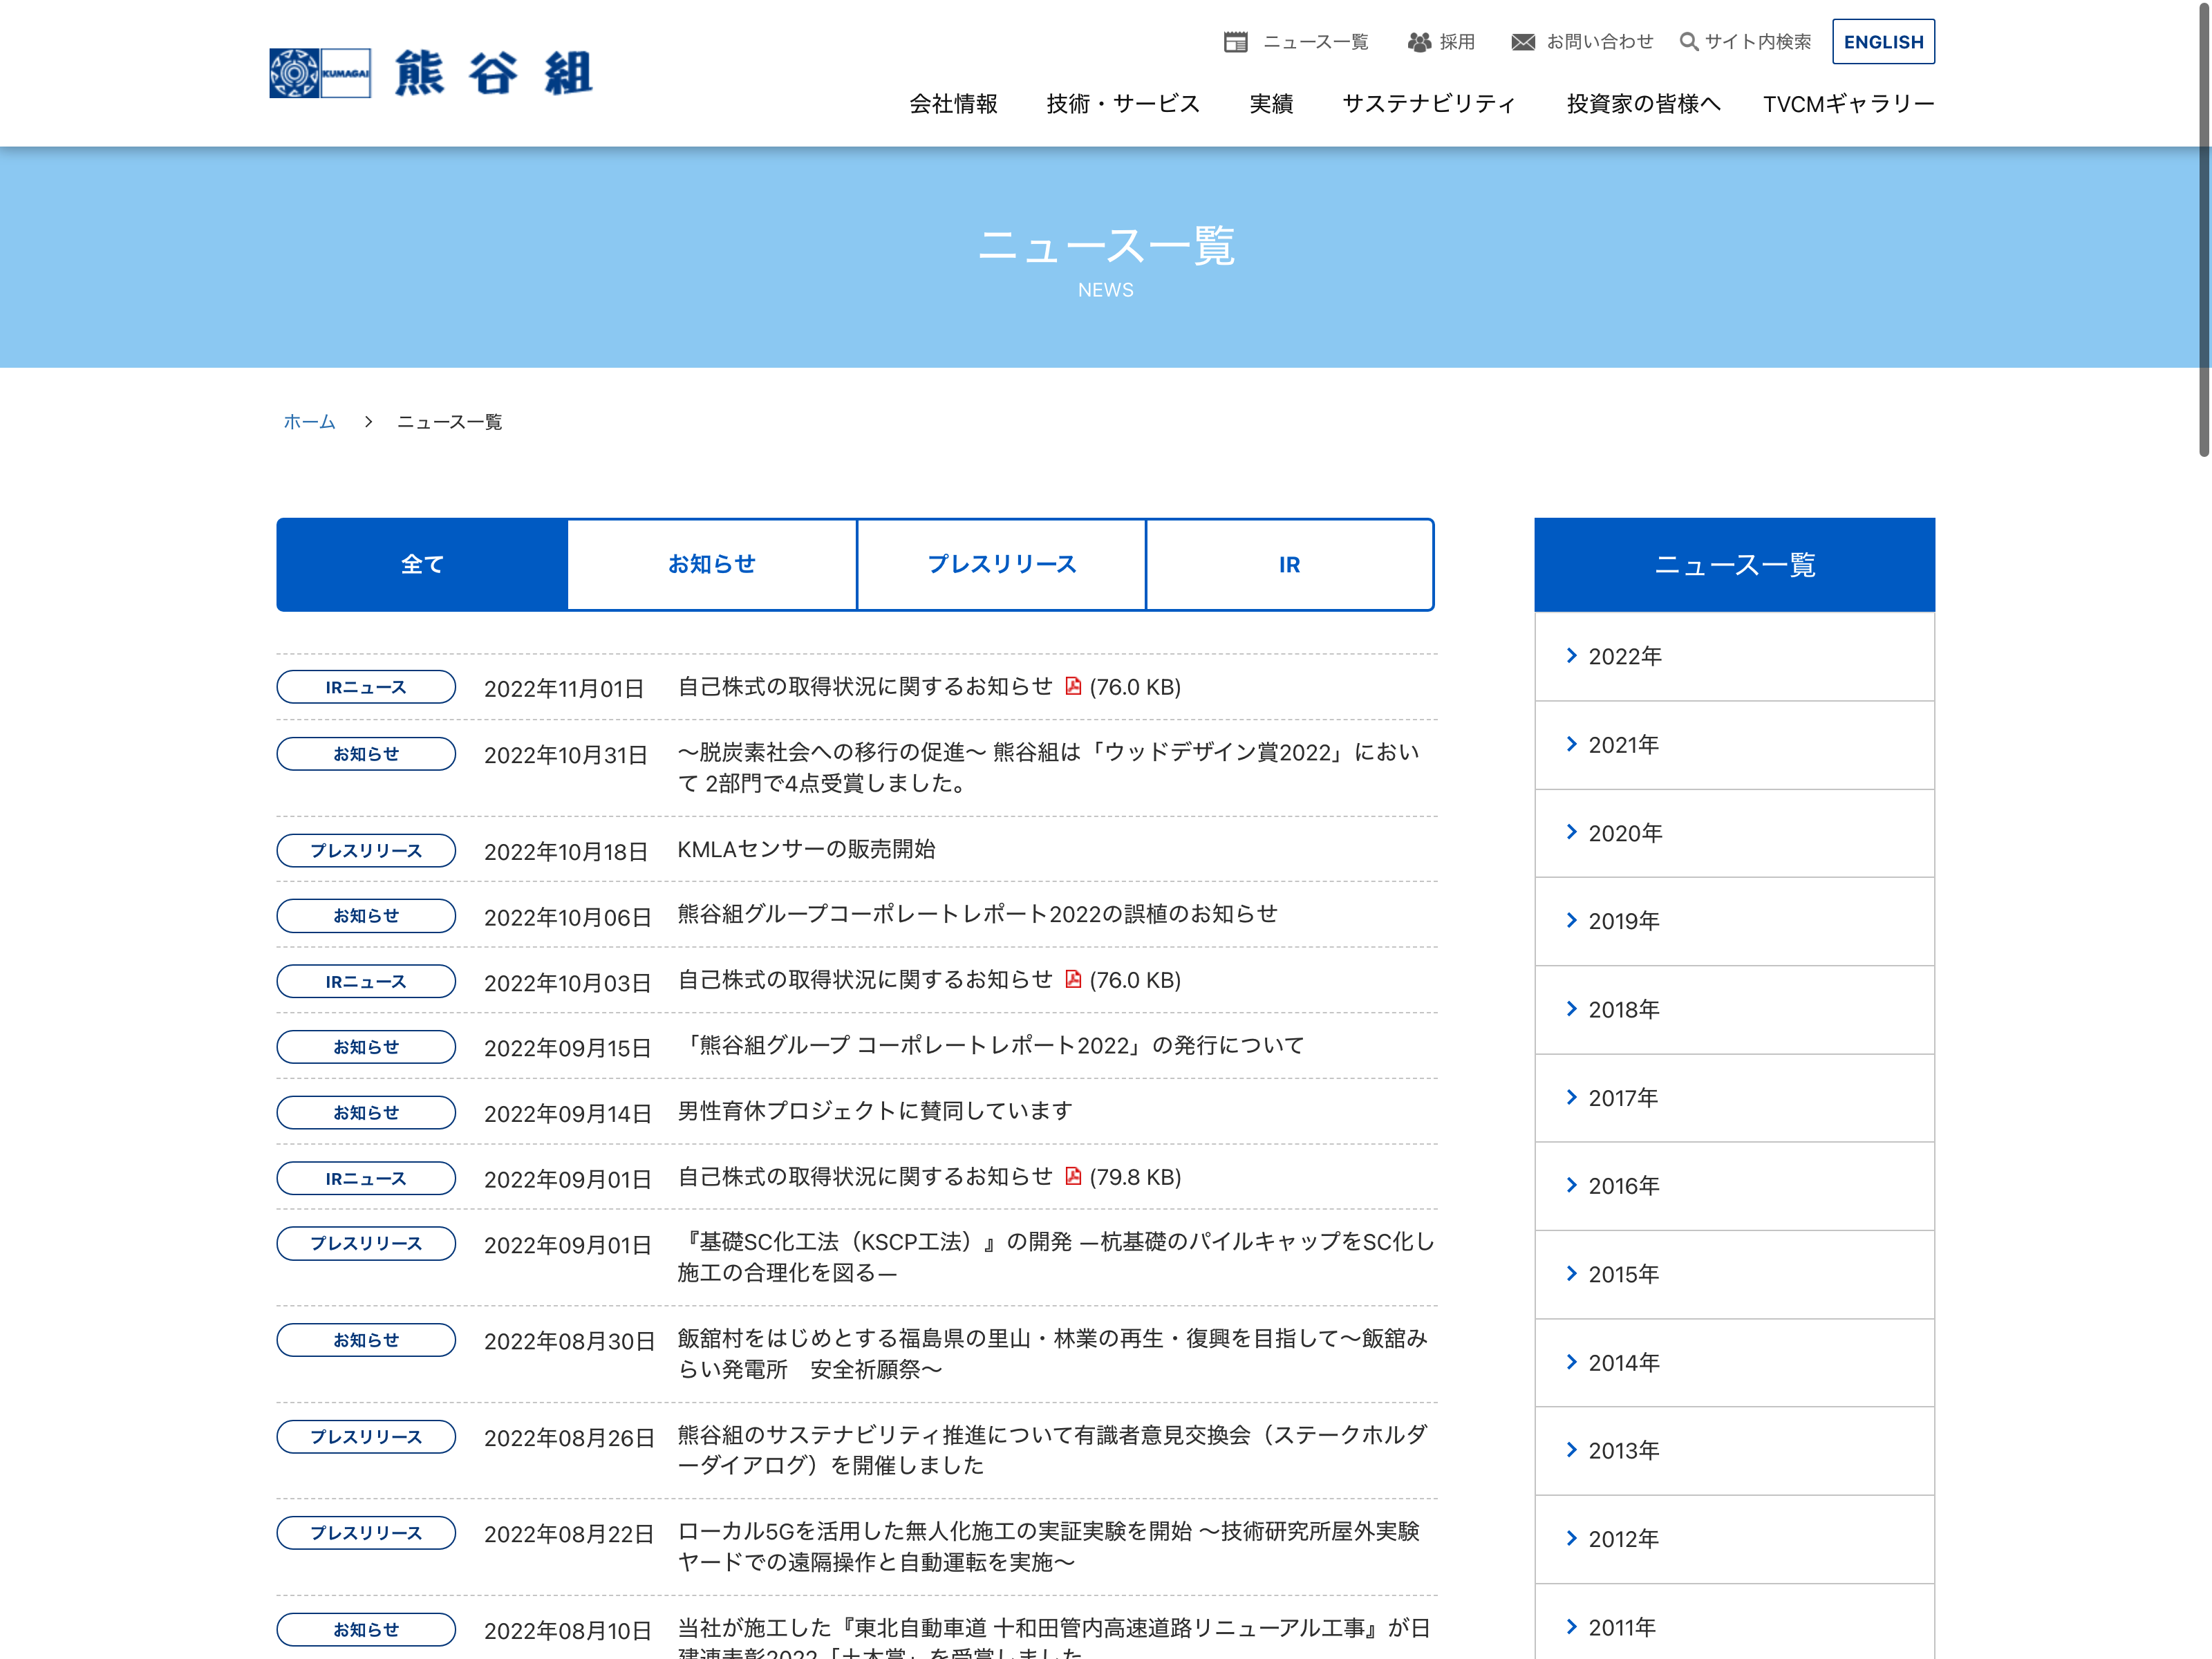Switch to the プレスリリース tab
This screenshot has height=1659, width=2212.
(x=1001, y=564)
